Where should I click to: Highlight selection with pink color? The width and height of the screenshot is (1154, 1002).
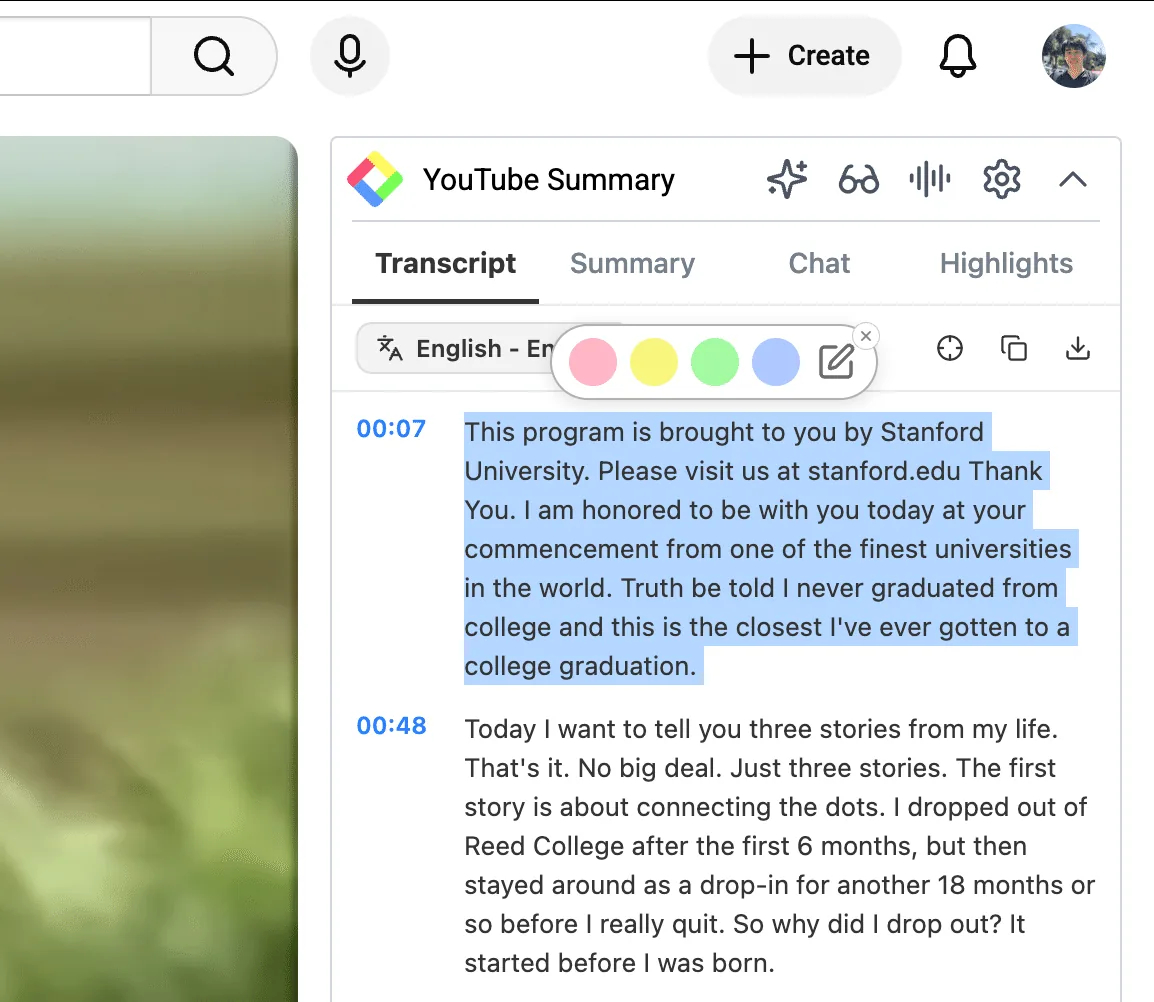pos(592,362)
